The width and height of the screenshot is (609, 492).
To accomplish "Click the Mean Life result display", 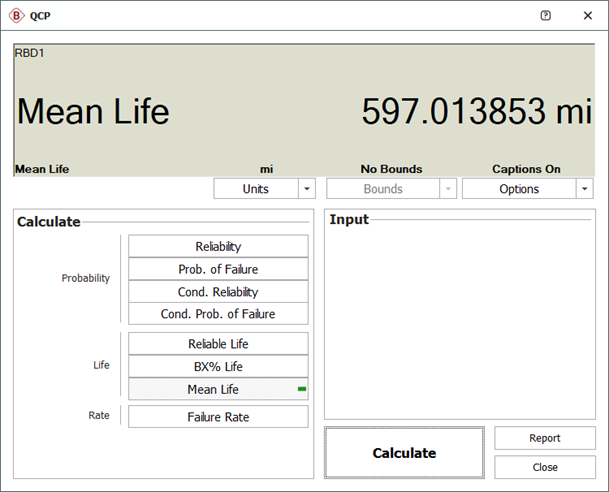I will click(303, 111).
